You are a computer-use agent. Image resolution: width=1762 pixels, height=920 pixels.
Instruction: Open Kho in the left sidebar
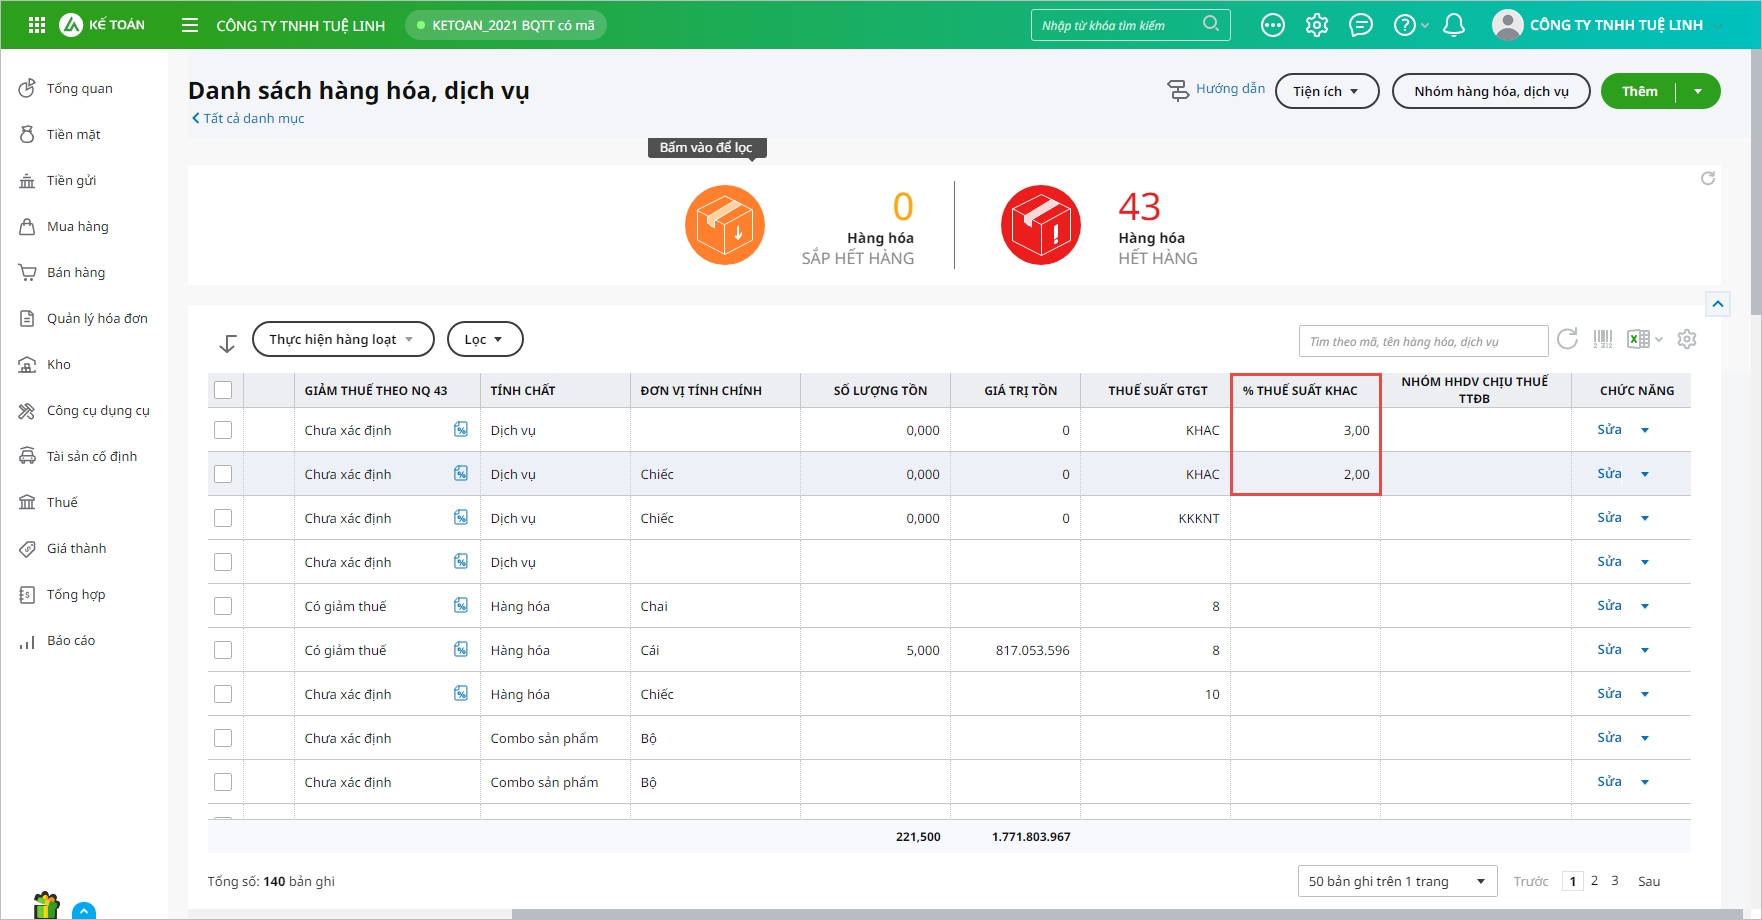pyautogui.click(x=58, y=364)
